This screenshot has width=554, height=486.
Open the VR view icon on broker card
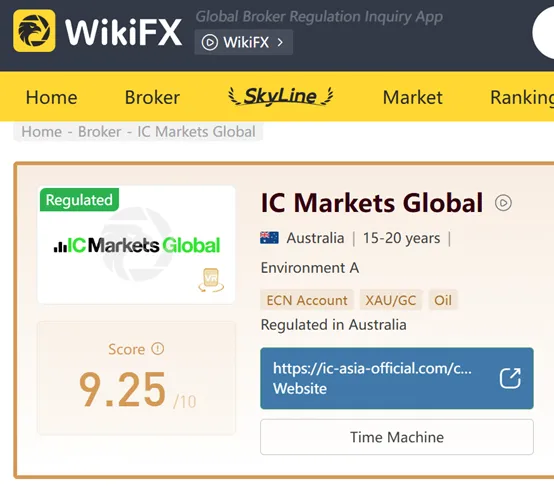(211, 280)
